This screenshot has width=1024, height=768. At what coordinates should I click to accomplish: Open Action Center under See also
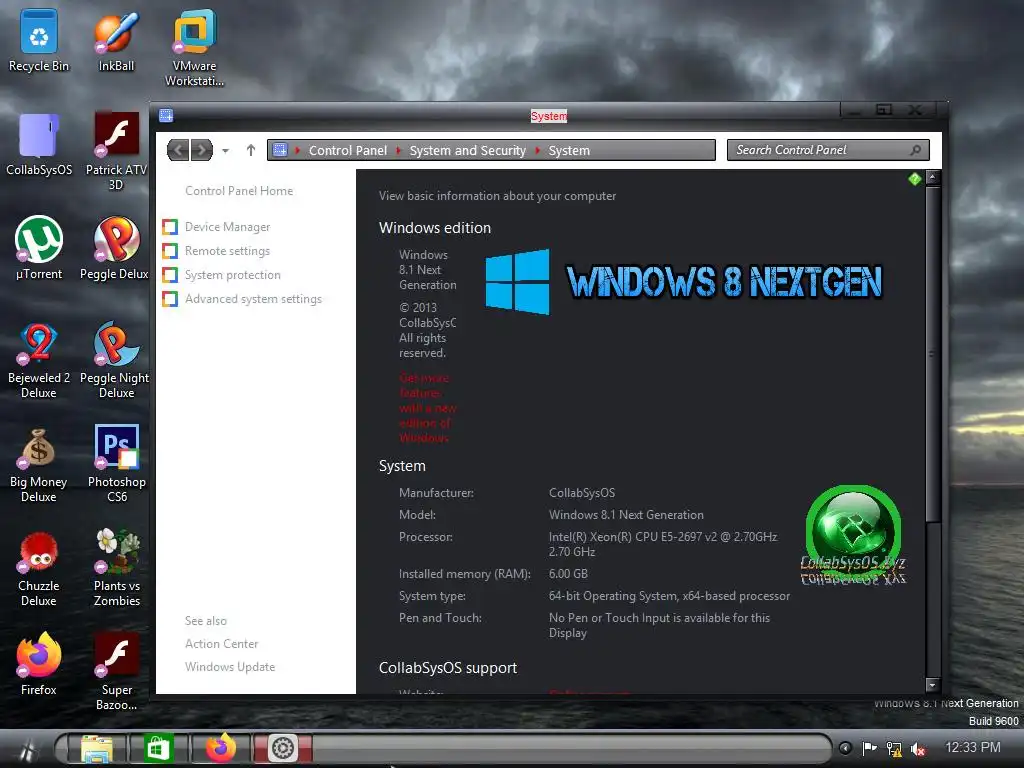(x=221, y=644)
